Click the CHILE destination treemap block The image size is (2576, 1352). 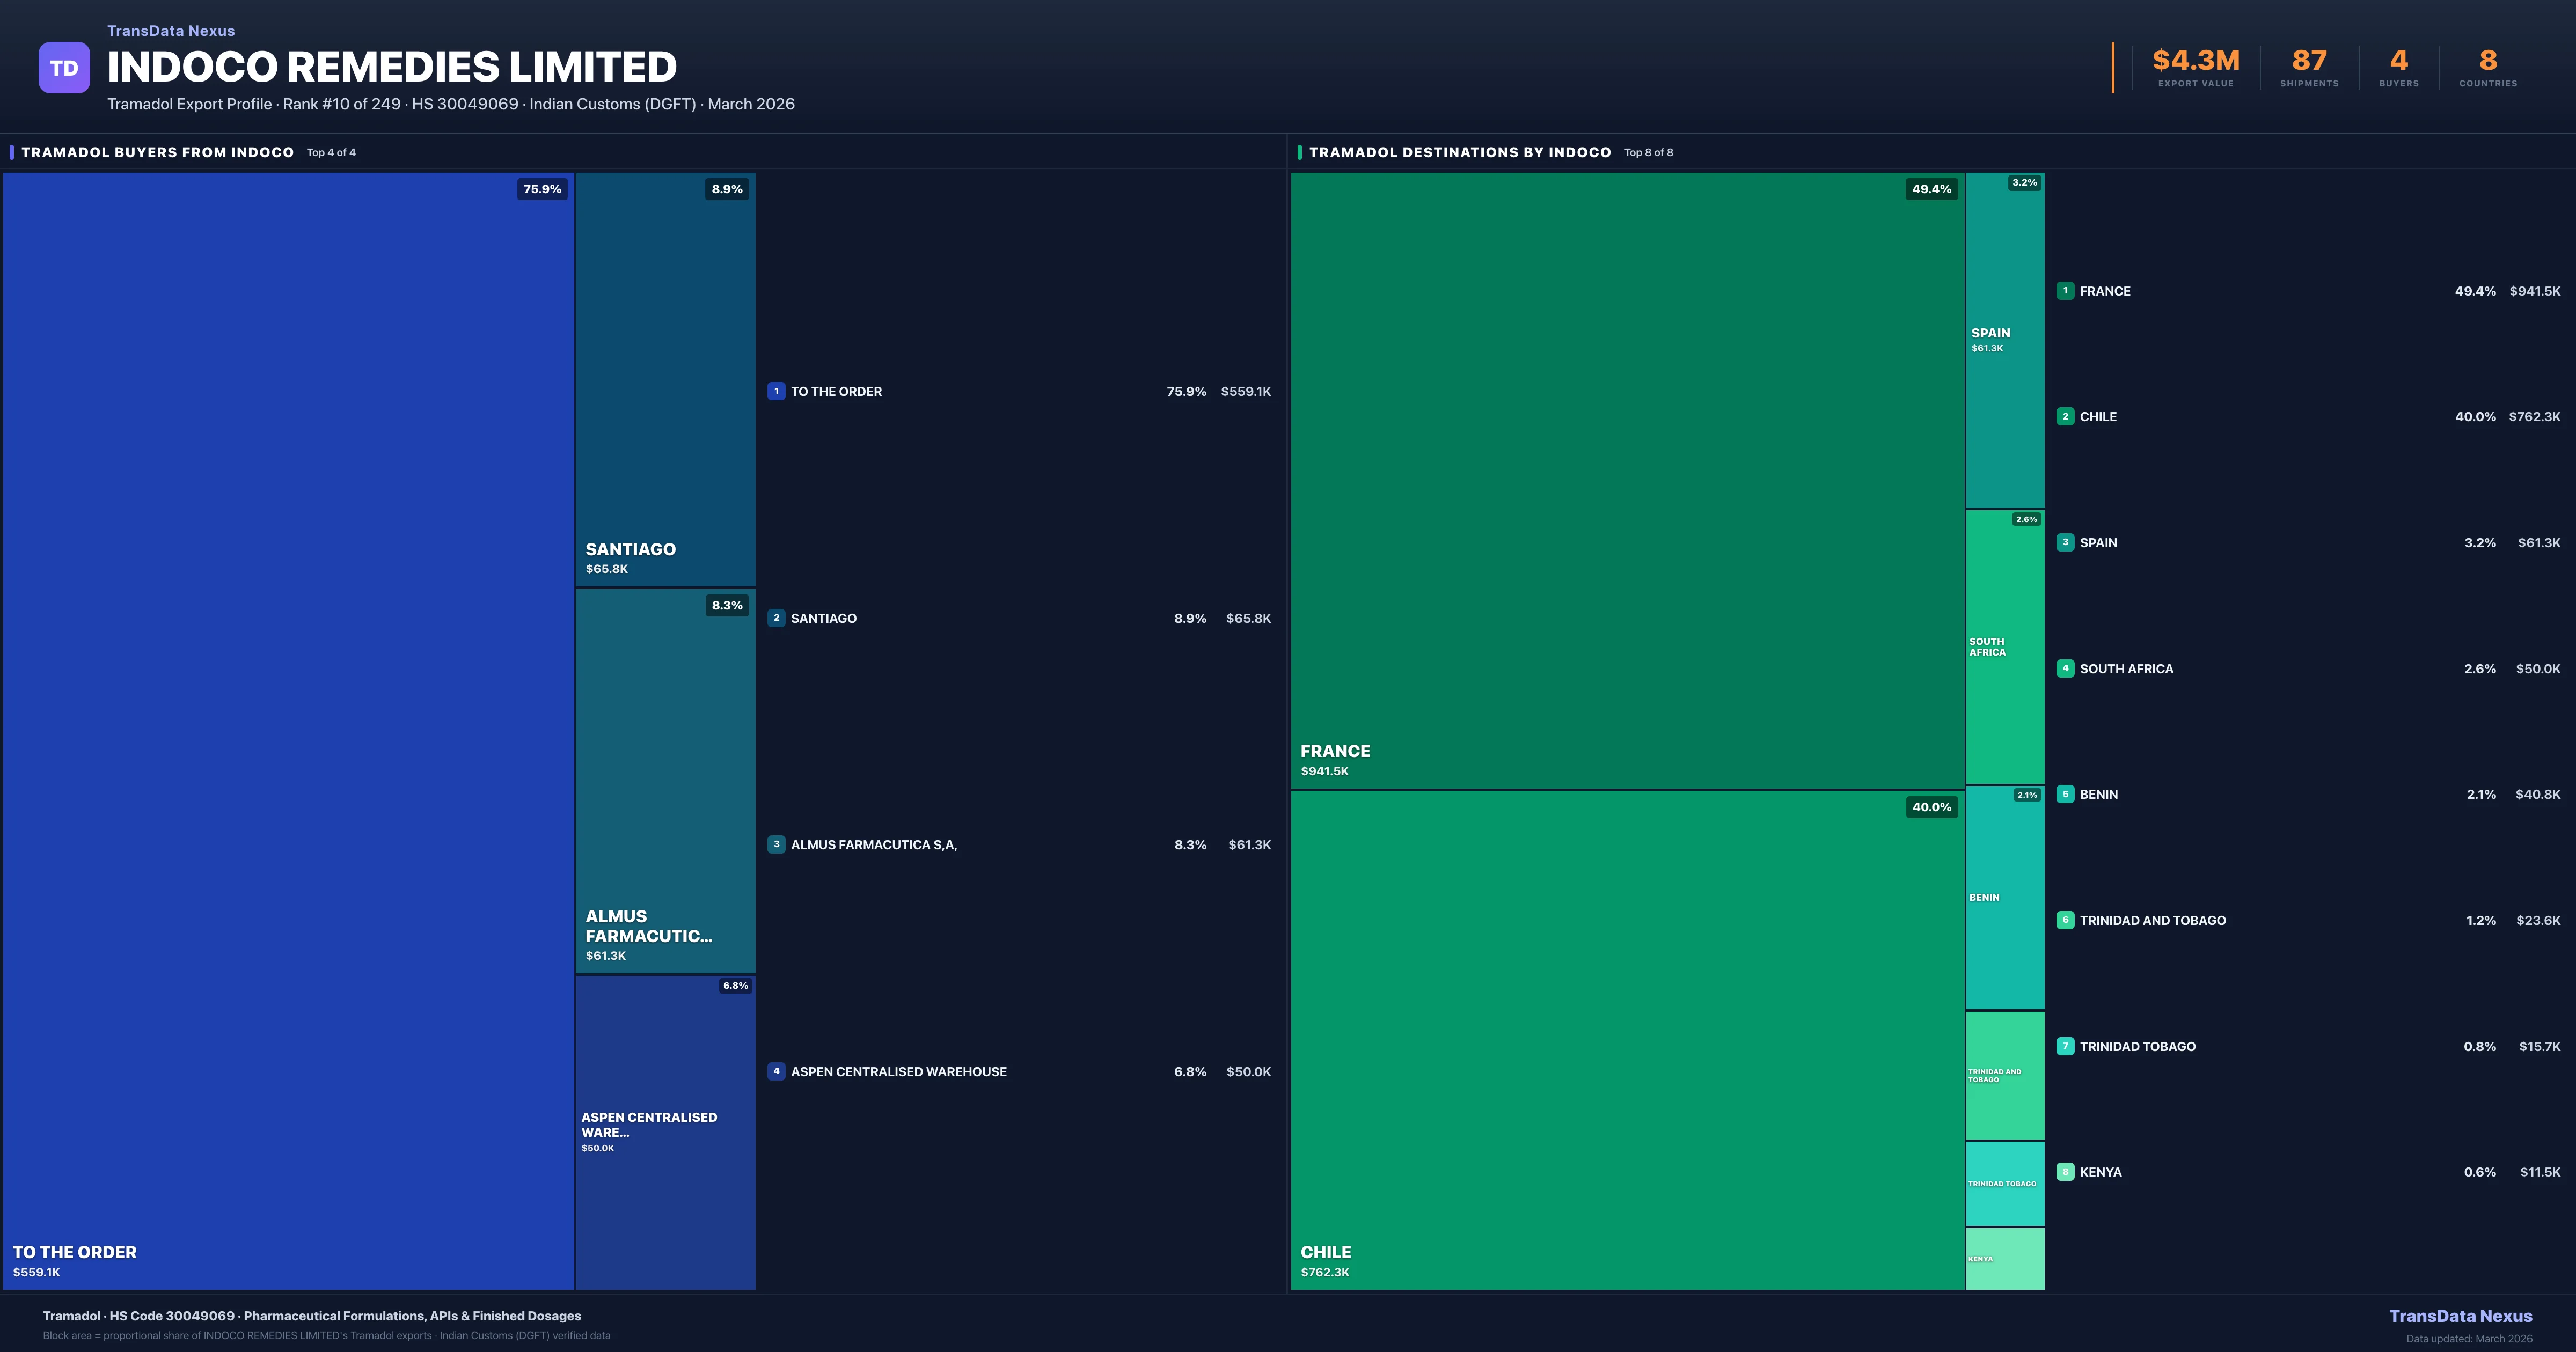pyautogui.click(x=1627, y=1040)
